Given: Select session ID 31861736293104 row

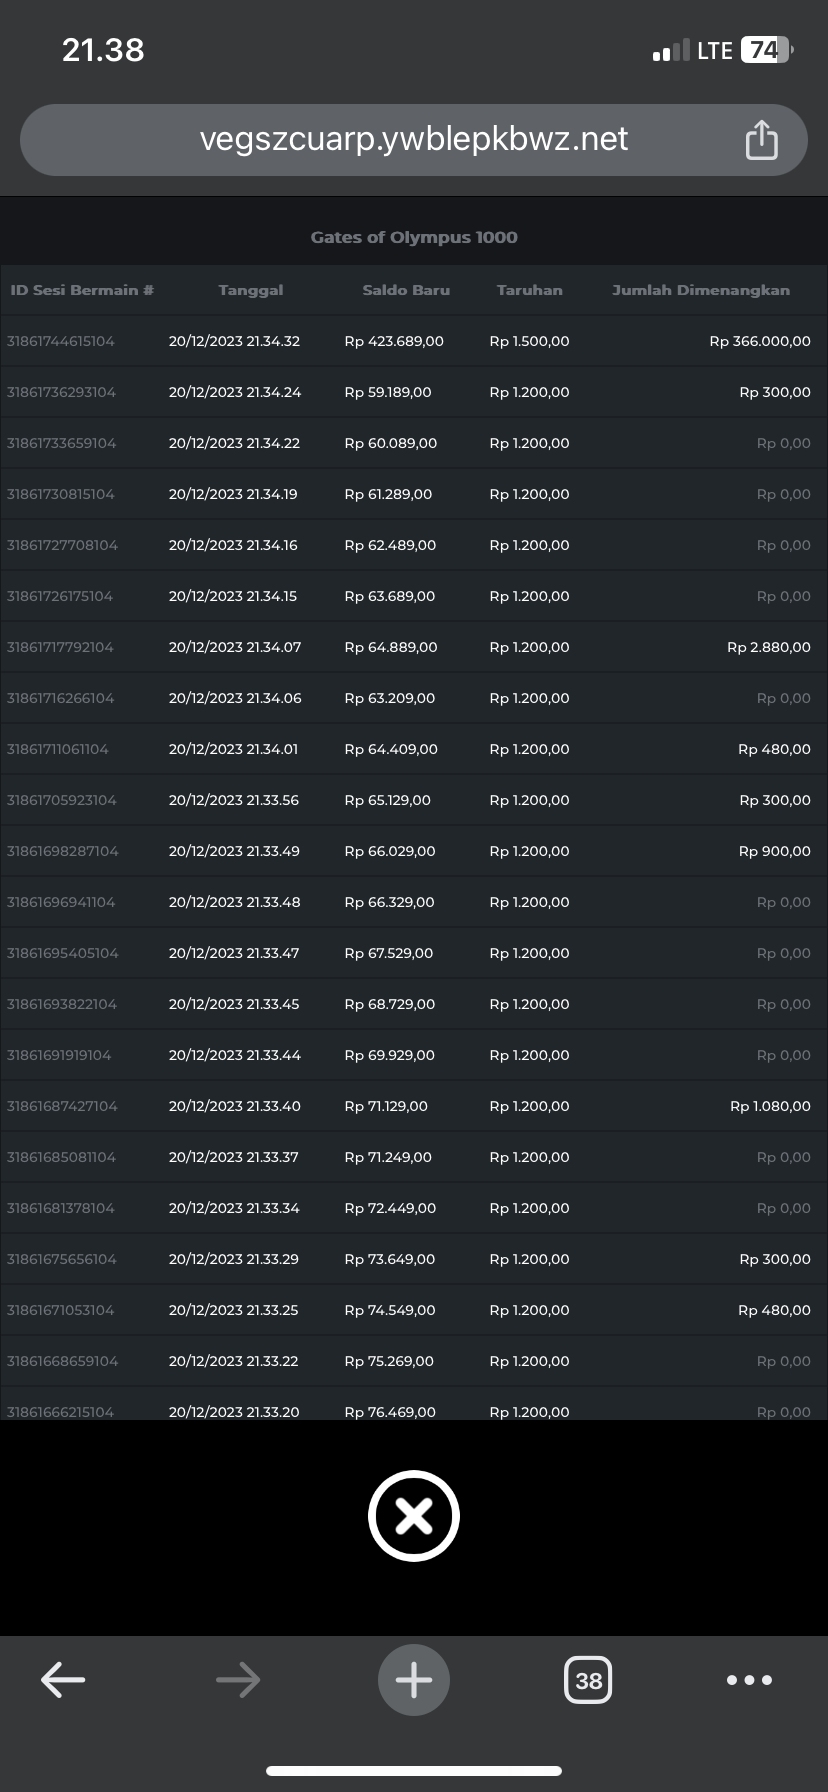Looking at the screenshot, I should click(x=61, y=392).
